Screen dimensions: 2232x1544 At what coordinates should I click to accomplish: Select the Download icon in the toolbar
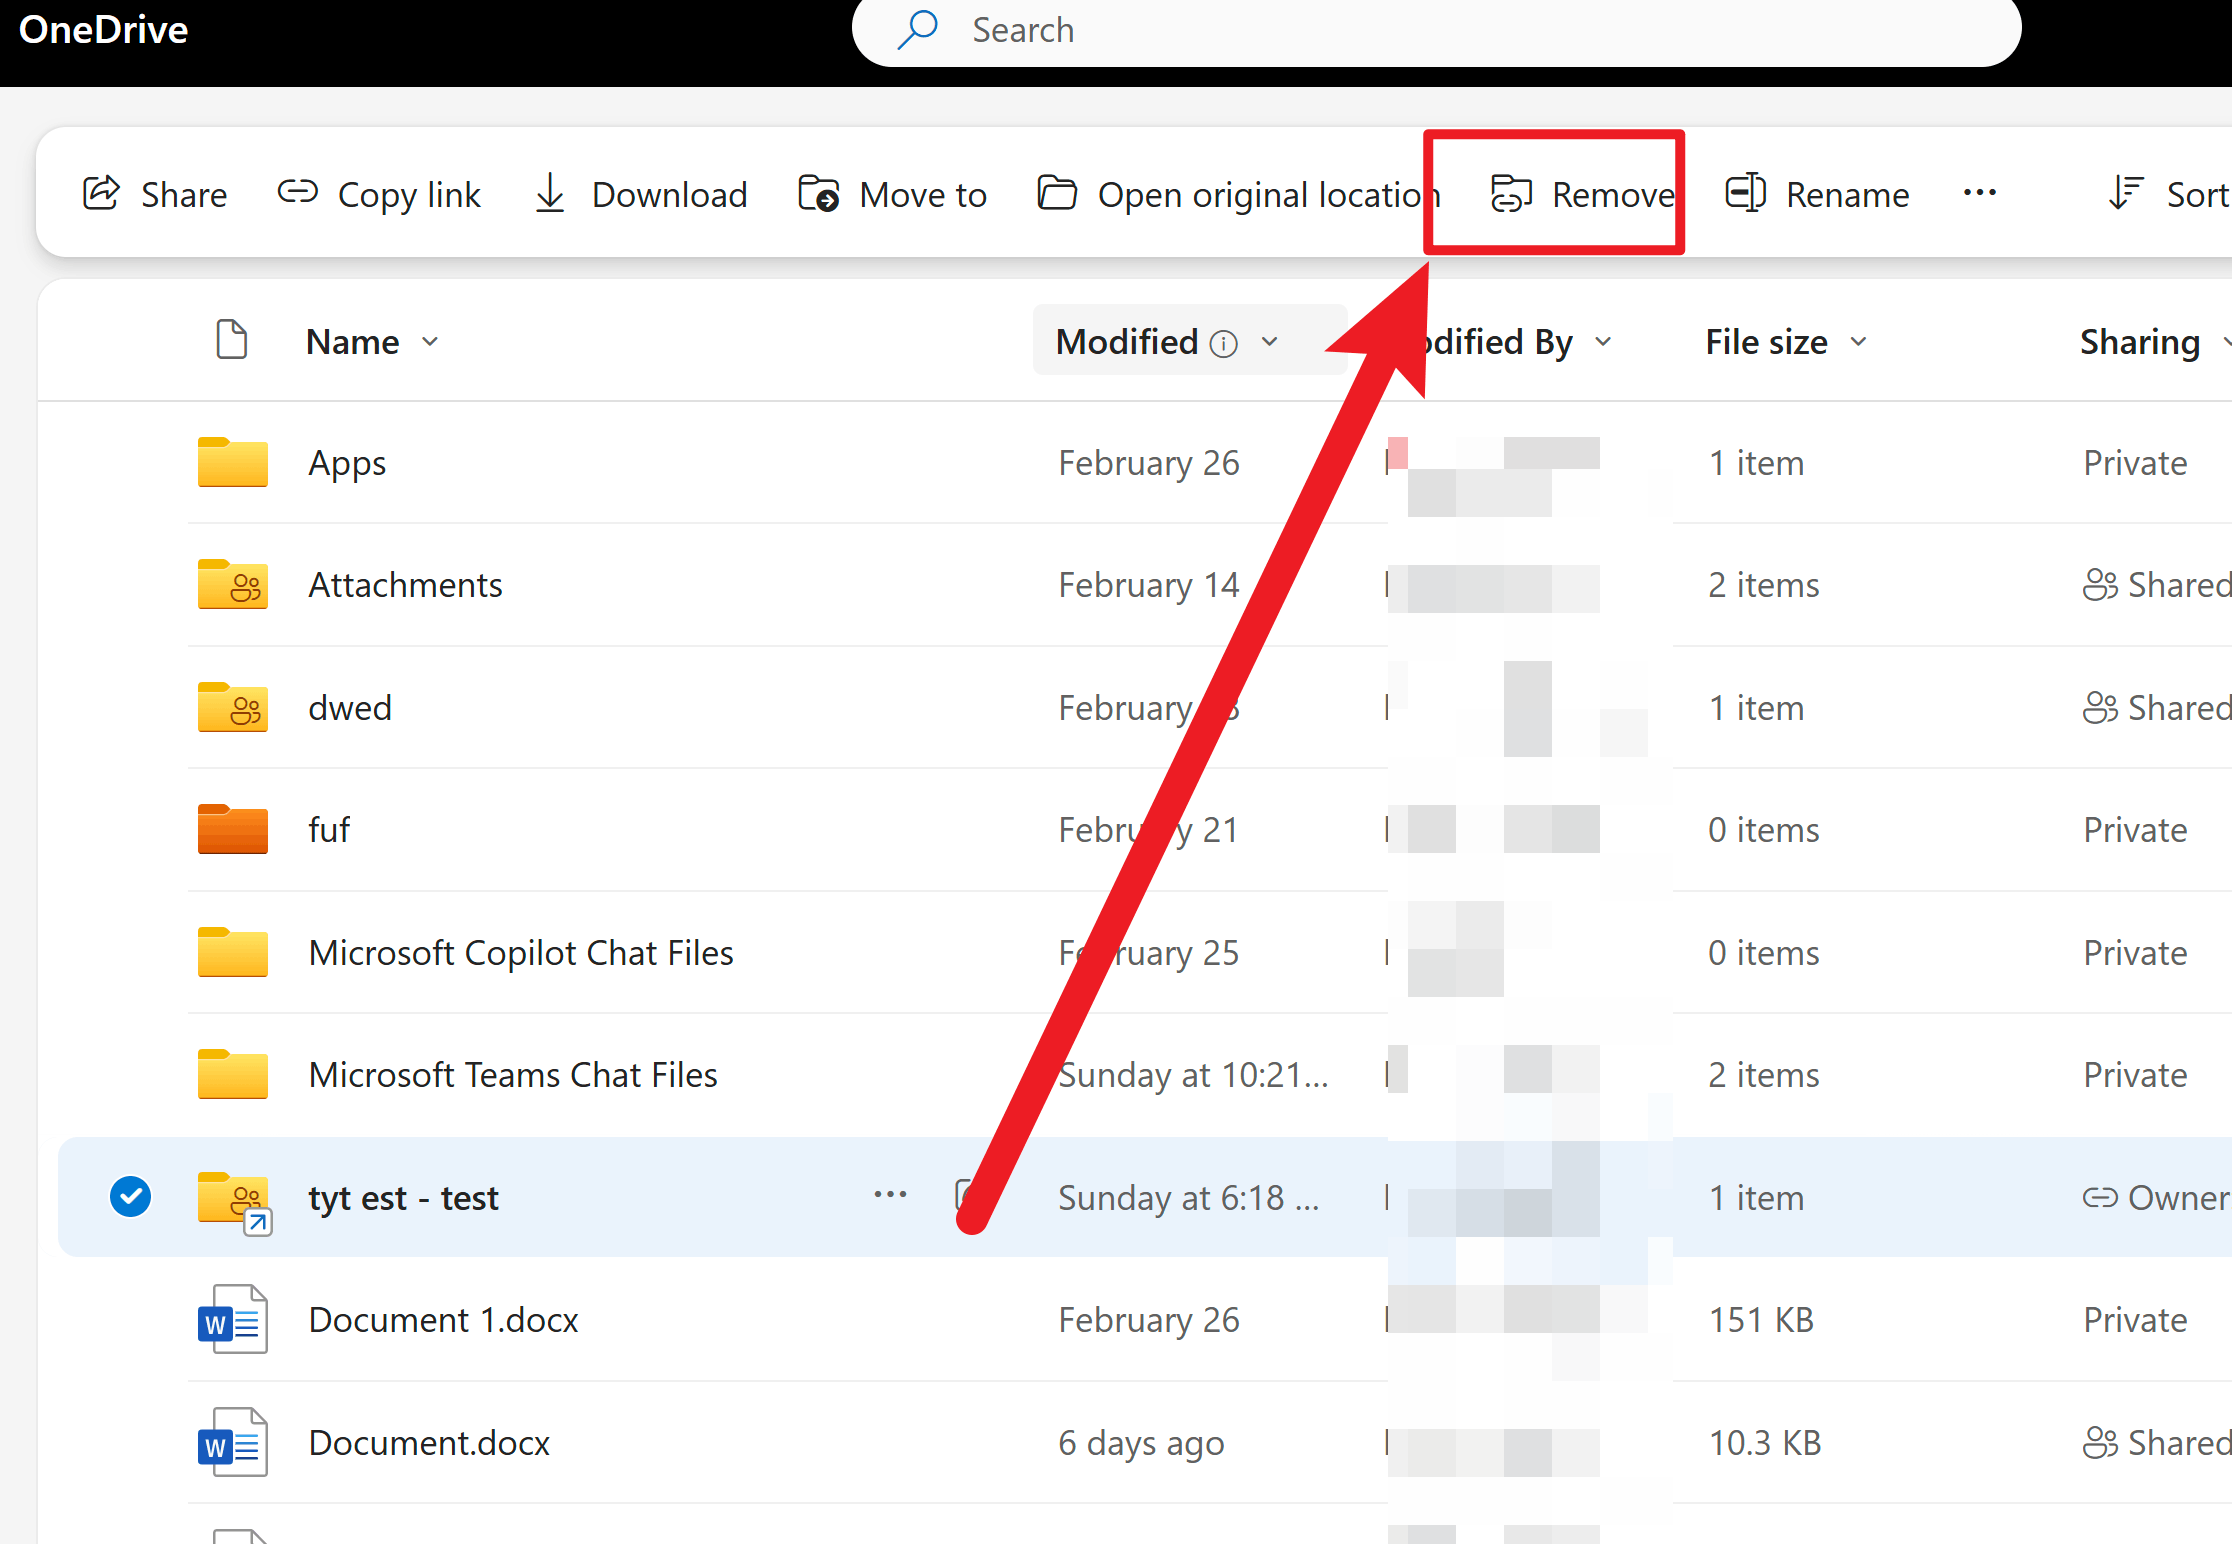tap(549, 193)
